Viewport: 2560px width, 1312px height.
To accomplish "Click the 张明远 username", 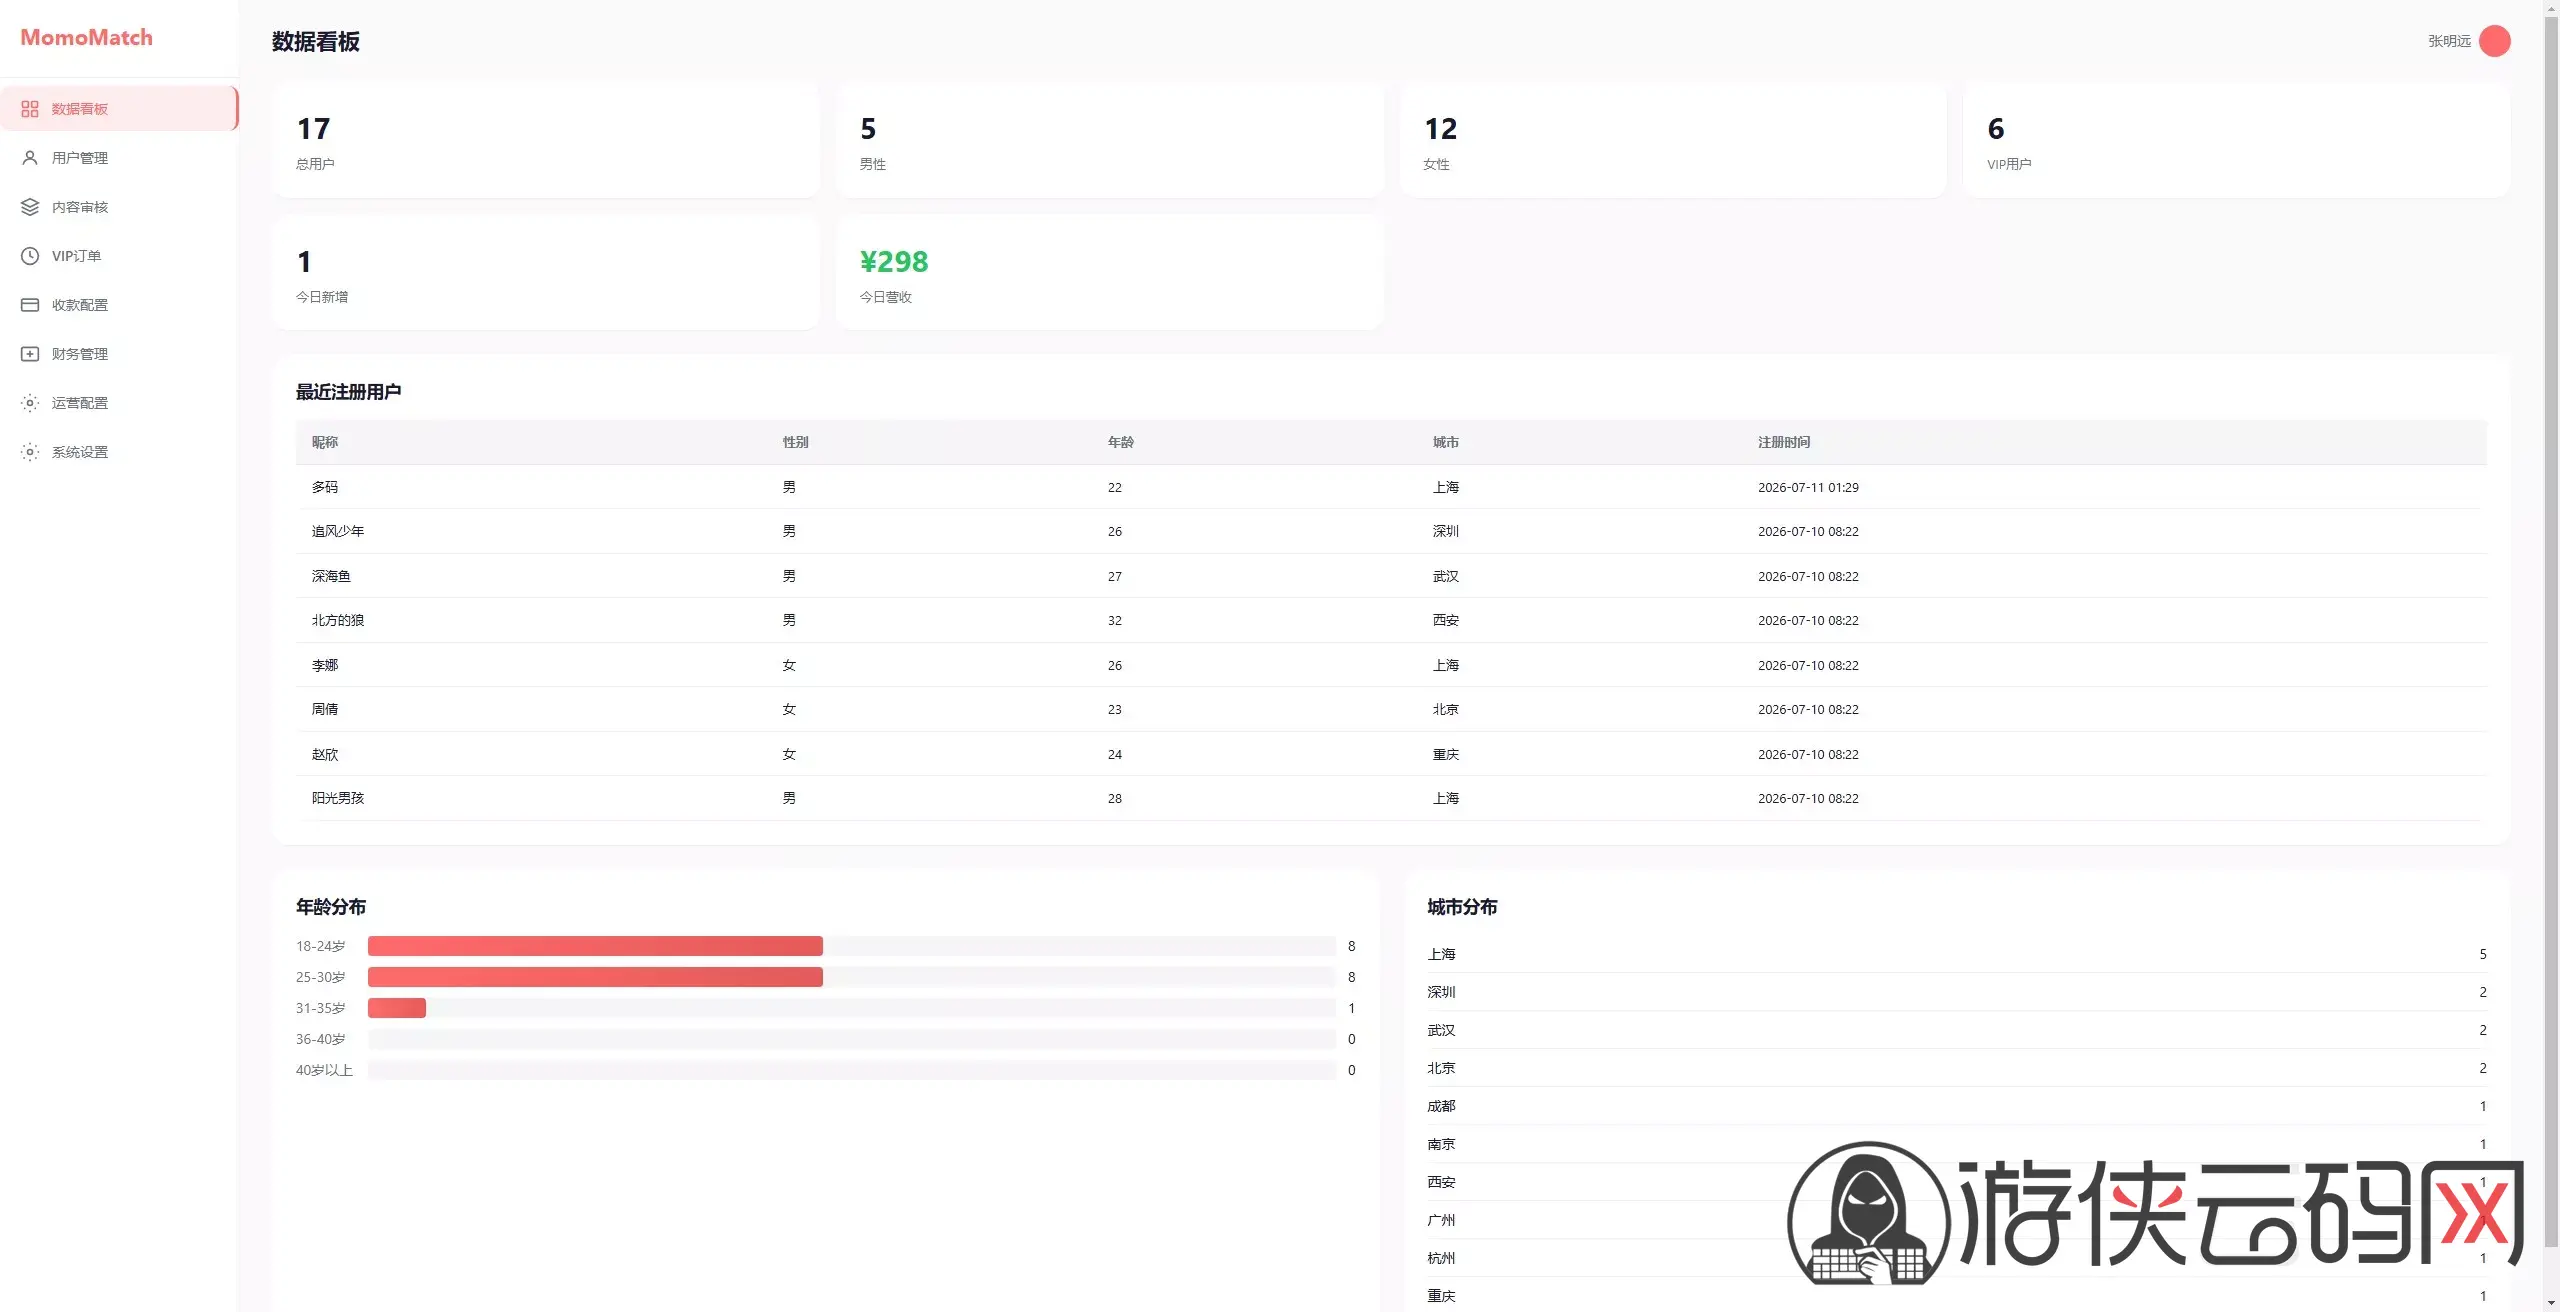I will click(x=2449, y=41).
